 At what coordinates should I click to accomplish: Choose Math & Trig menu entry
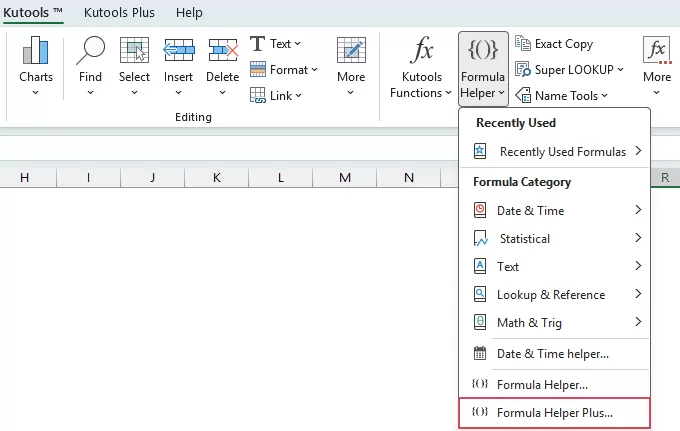pyautogui.click(x=555, y=322)
